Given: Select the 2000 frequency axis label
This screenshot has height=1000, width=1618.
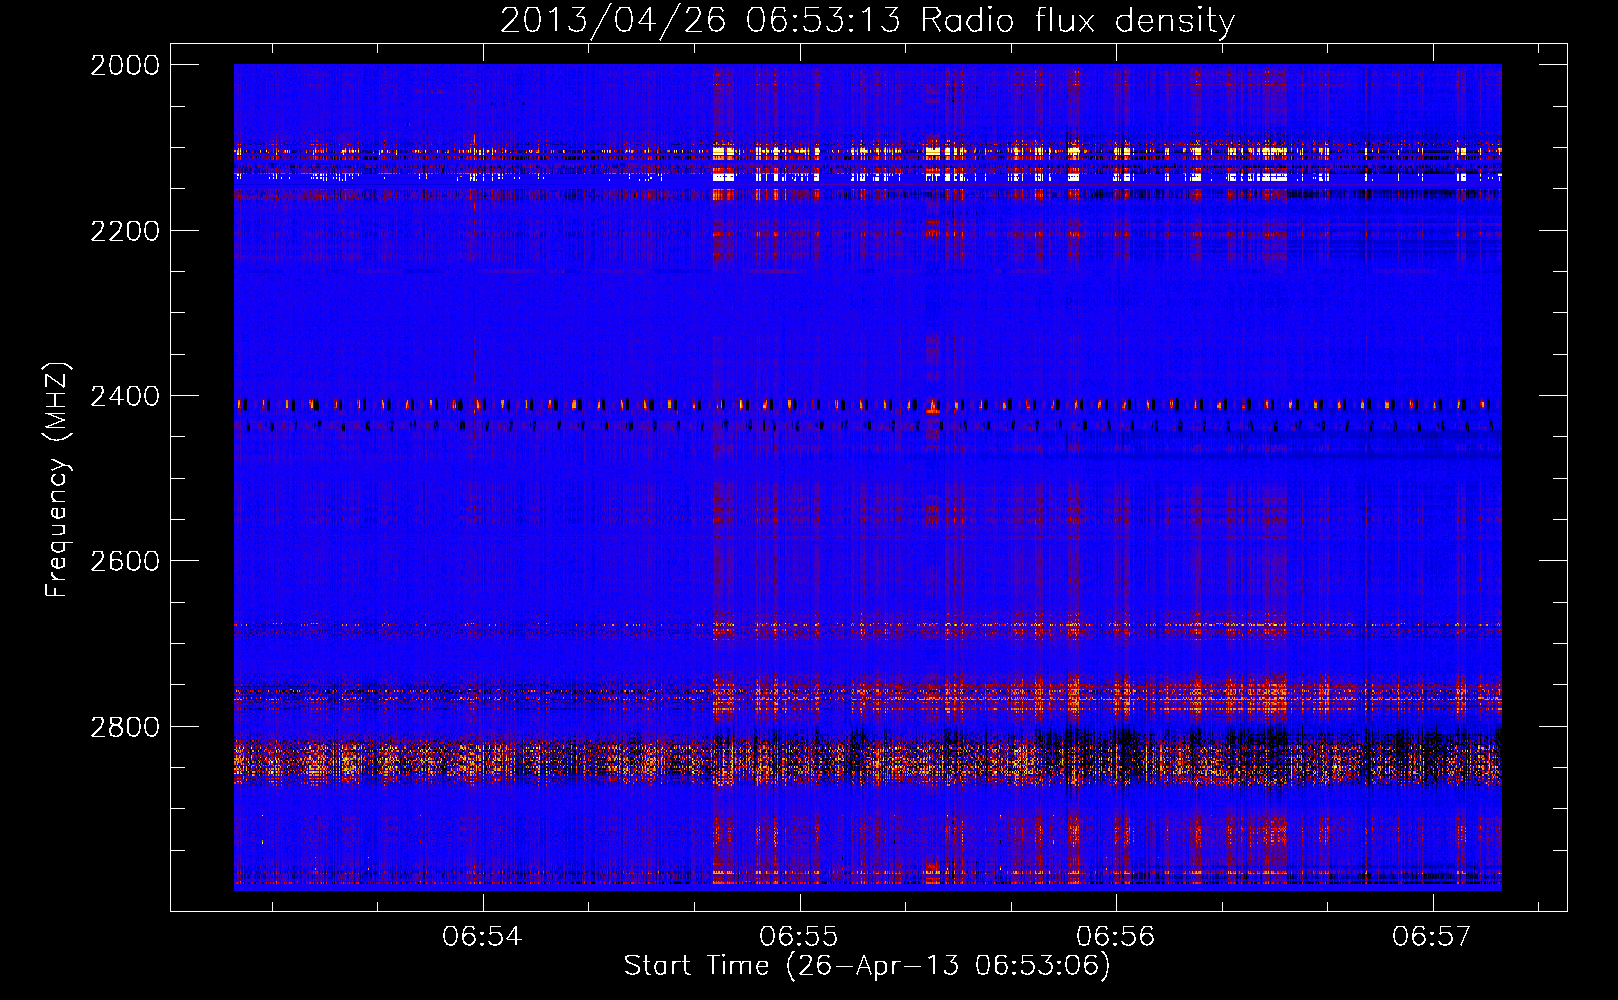Looking at the screenshot, I should (x=125, y=65).
